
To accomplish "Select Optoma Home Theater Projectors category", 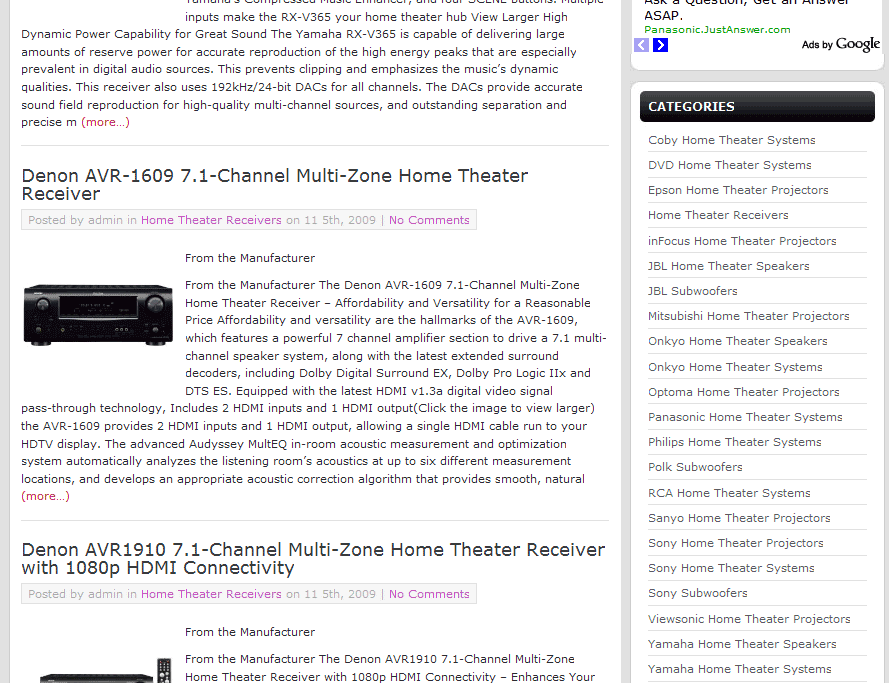I will 743,392.
